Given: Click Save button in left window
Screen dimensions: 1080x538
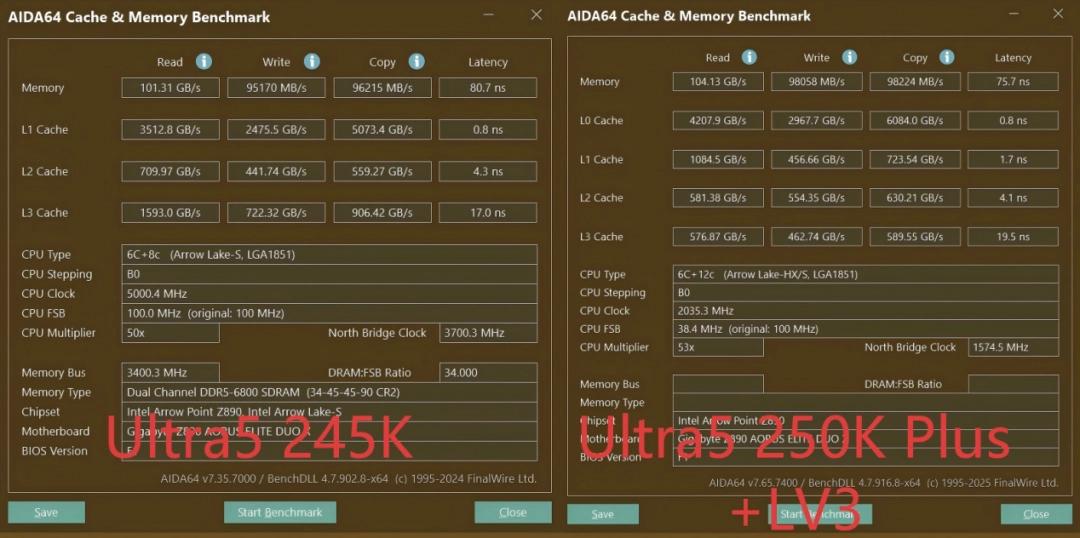Looking at the screenshot, I should coord(46,513).
